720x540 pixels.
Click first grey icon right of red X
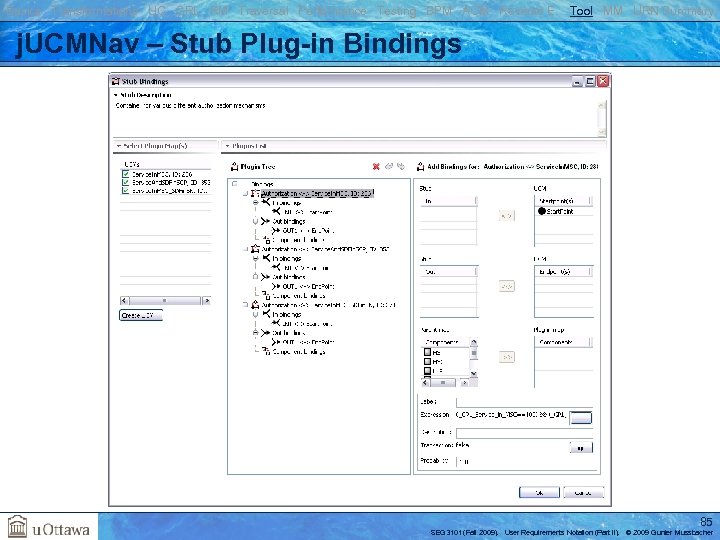(389, 166)
